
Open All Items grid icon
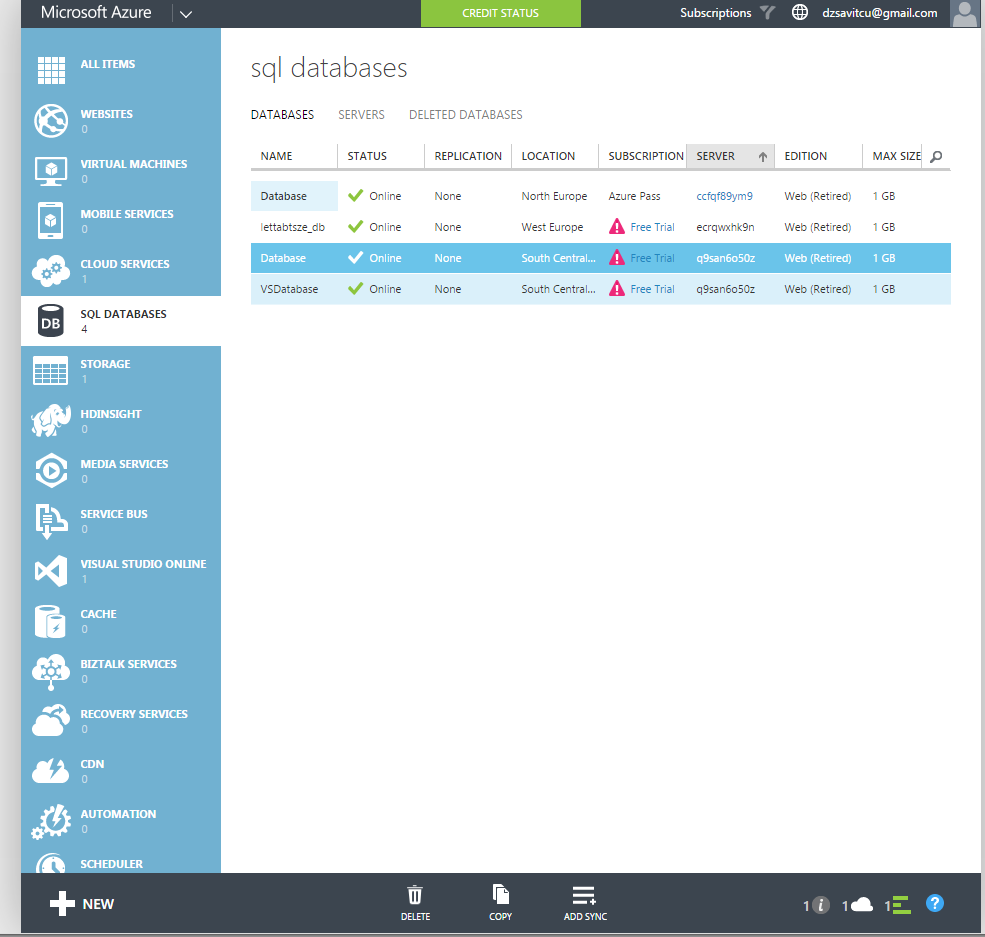[x=51, y=70]
